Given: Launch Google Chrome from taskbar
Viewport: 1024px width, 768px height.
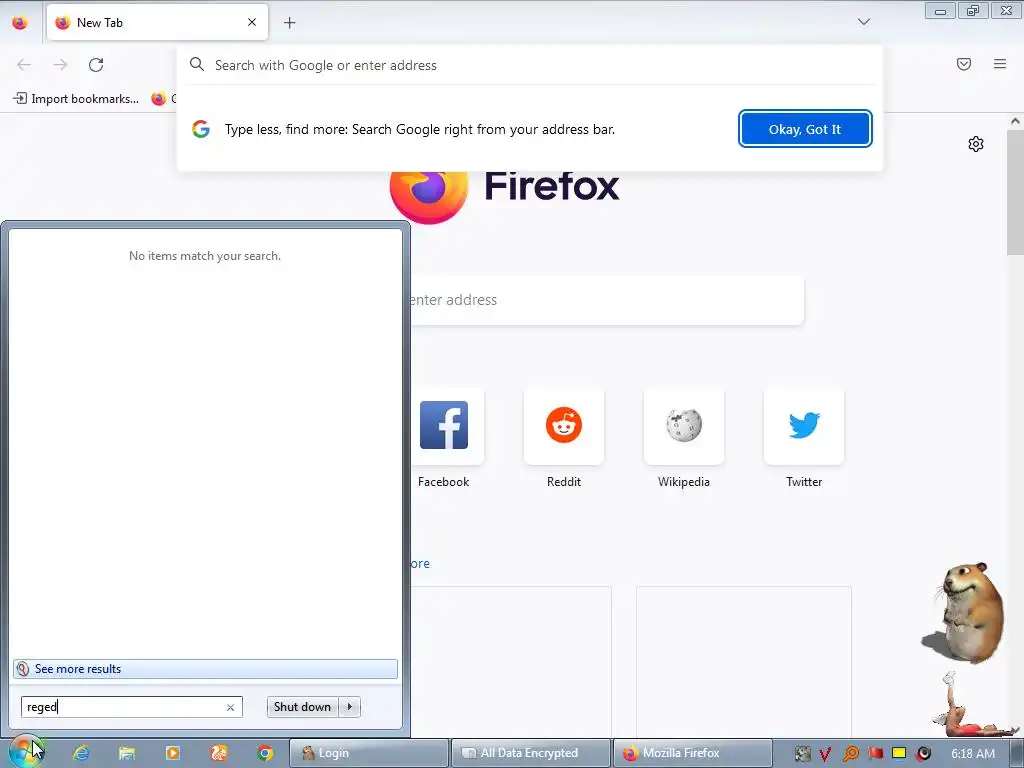Looking at the screenshot, I should (x=264, y=753).
